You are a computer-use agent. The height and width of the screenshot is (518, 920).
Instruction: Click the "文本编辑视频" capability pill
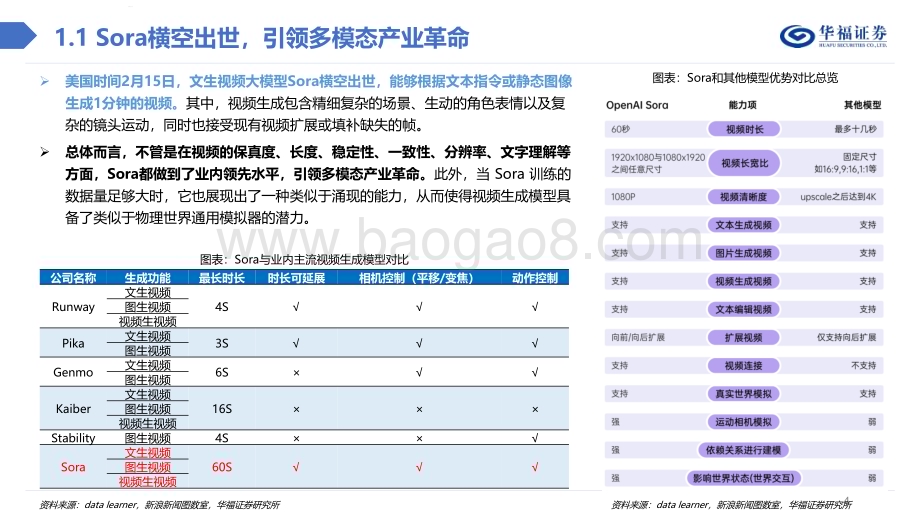click(744, 310)
